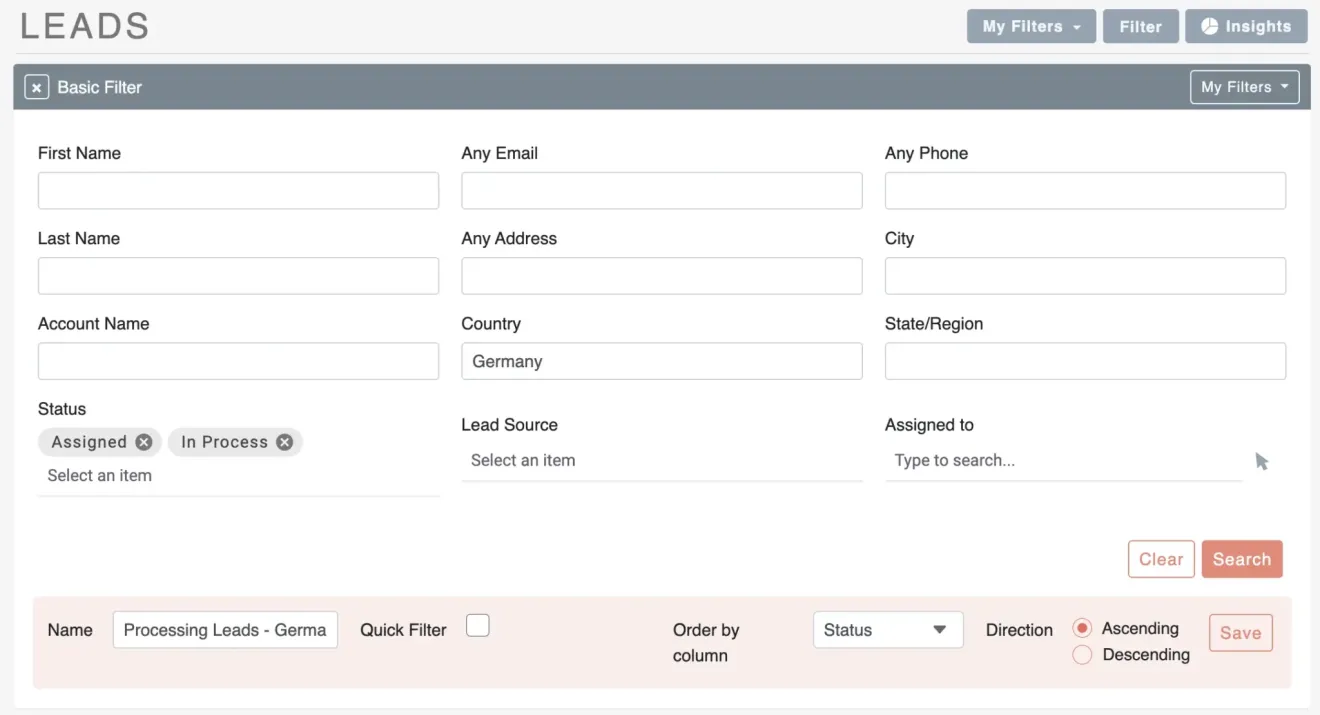Click the globe icon on the Insights button
Image resolution: width=1320 pixels, height=715 pixels.
[x=1209, y=26]
